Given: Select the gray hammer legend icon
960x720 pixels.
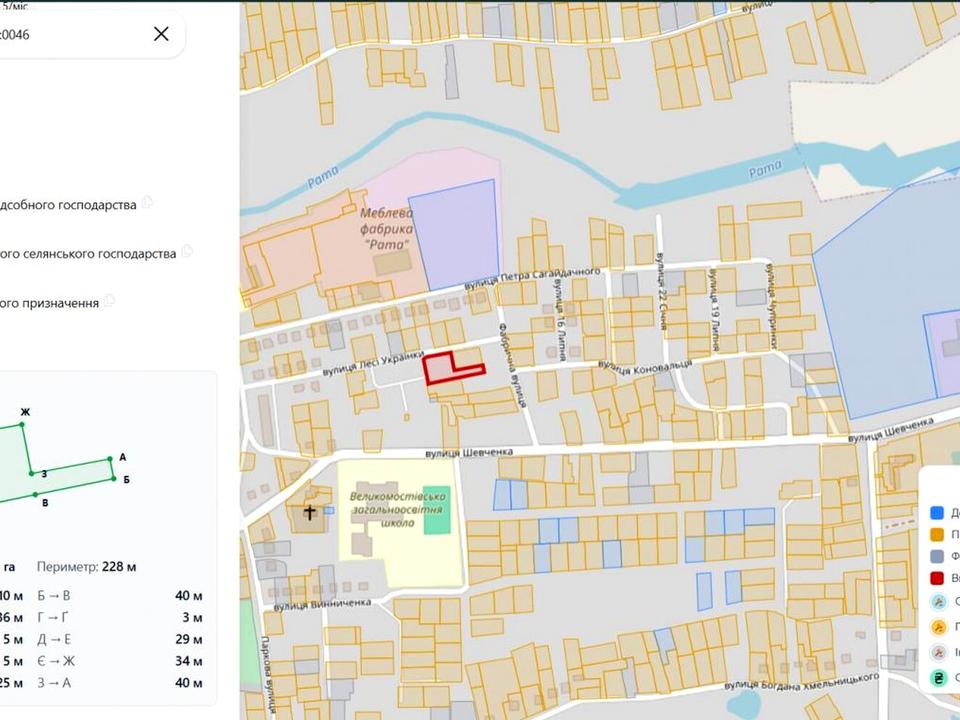Looking at the screenshot, I should point(939,652).
